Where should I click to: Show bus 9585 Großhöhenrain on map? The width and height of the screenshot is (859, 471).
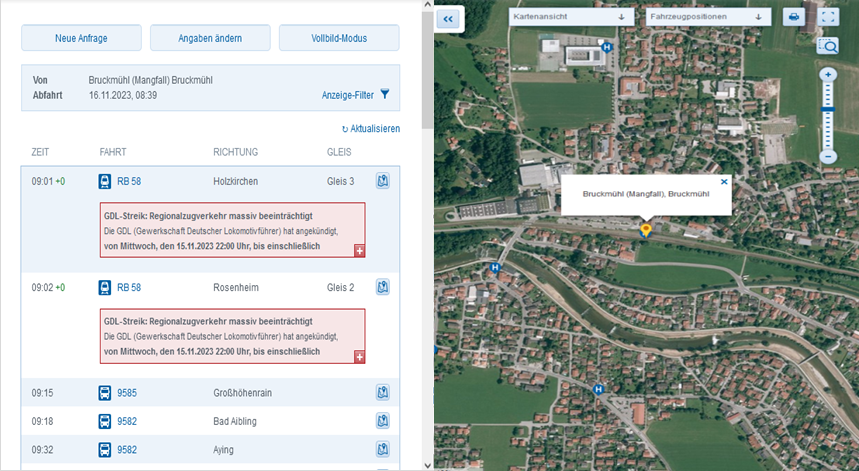382,392
